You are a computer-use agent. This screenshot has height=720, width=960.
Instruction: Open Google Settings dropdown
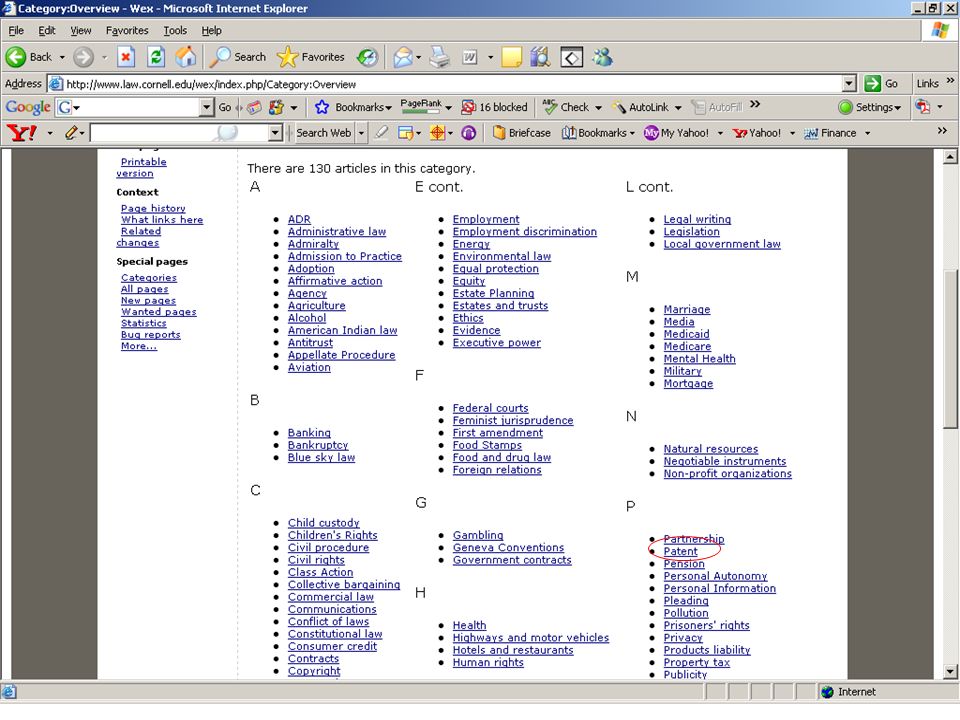coord(872,107)
